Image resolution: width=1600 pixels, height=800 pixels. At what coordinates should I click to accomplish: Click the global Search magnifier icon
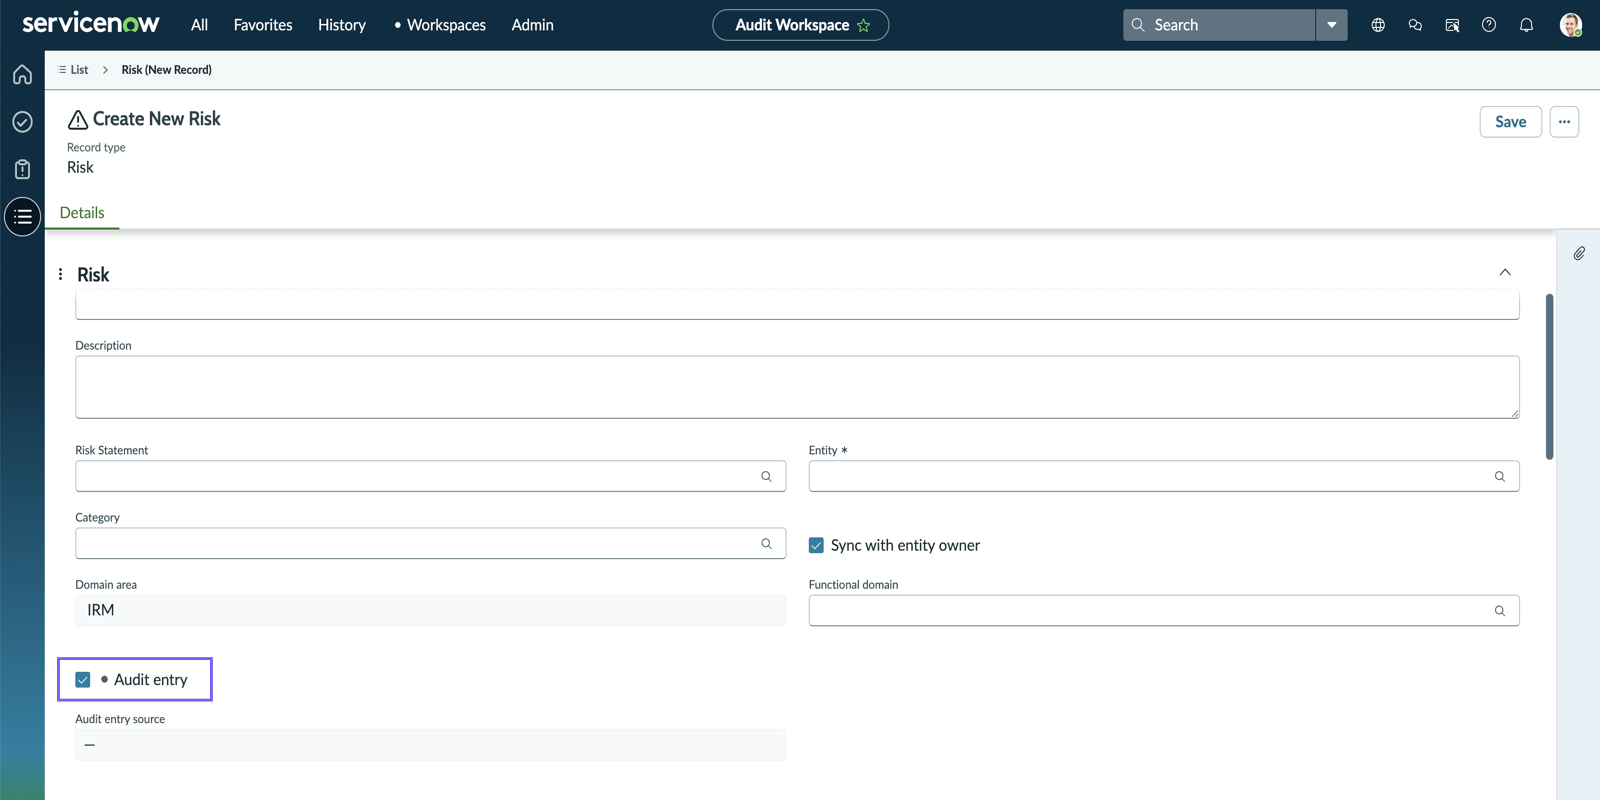coord(1138,25)
